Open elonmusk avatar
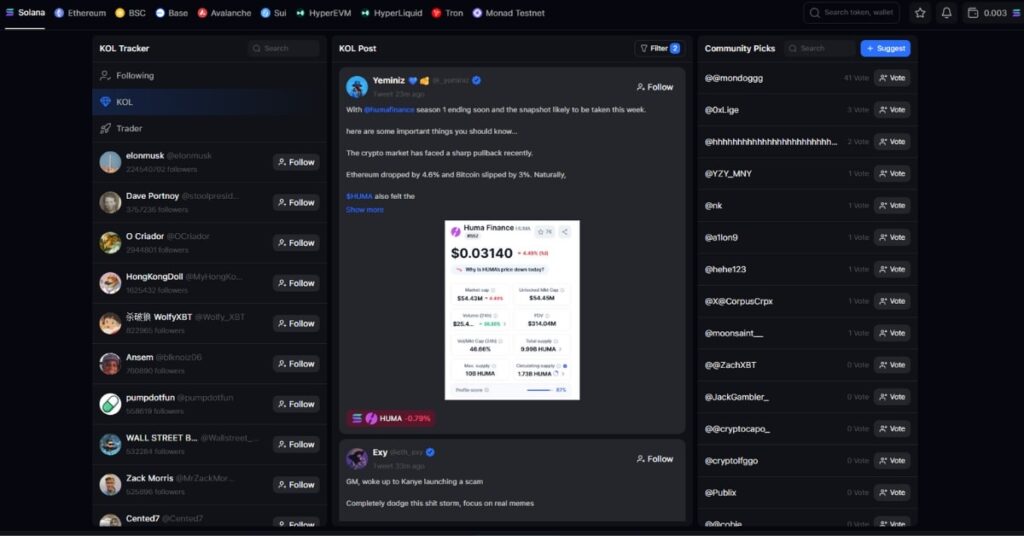 tap(110, 162)
